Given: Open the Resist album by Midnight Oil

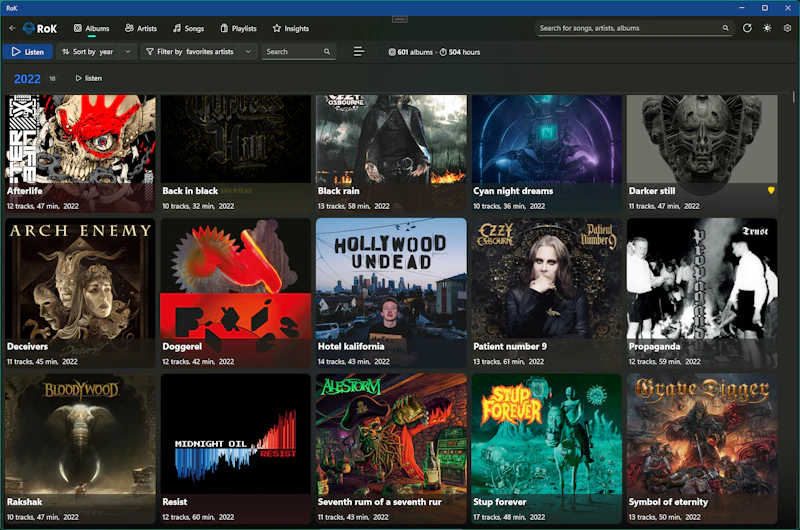Looking at the screenshot, I should [x=236, y=448].
